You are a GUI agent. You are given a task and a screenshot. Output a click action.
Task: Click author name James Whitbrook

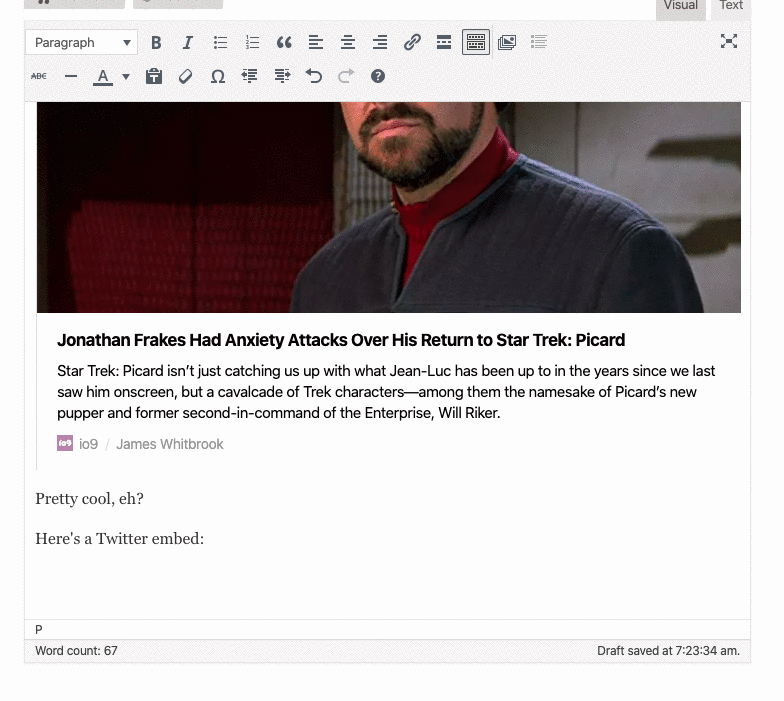(170, 444)
